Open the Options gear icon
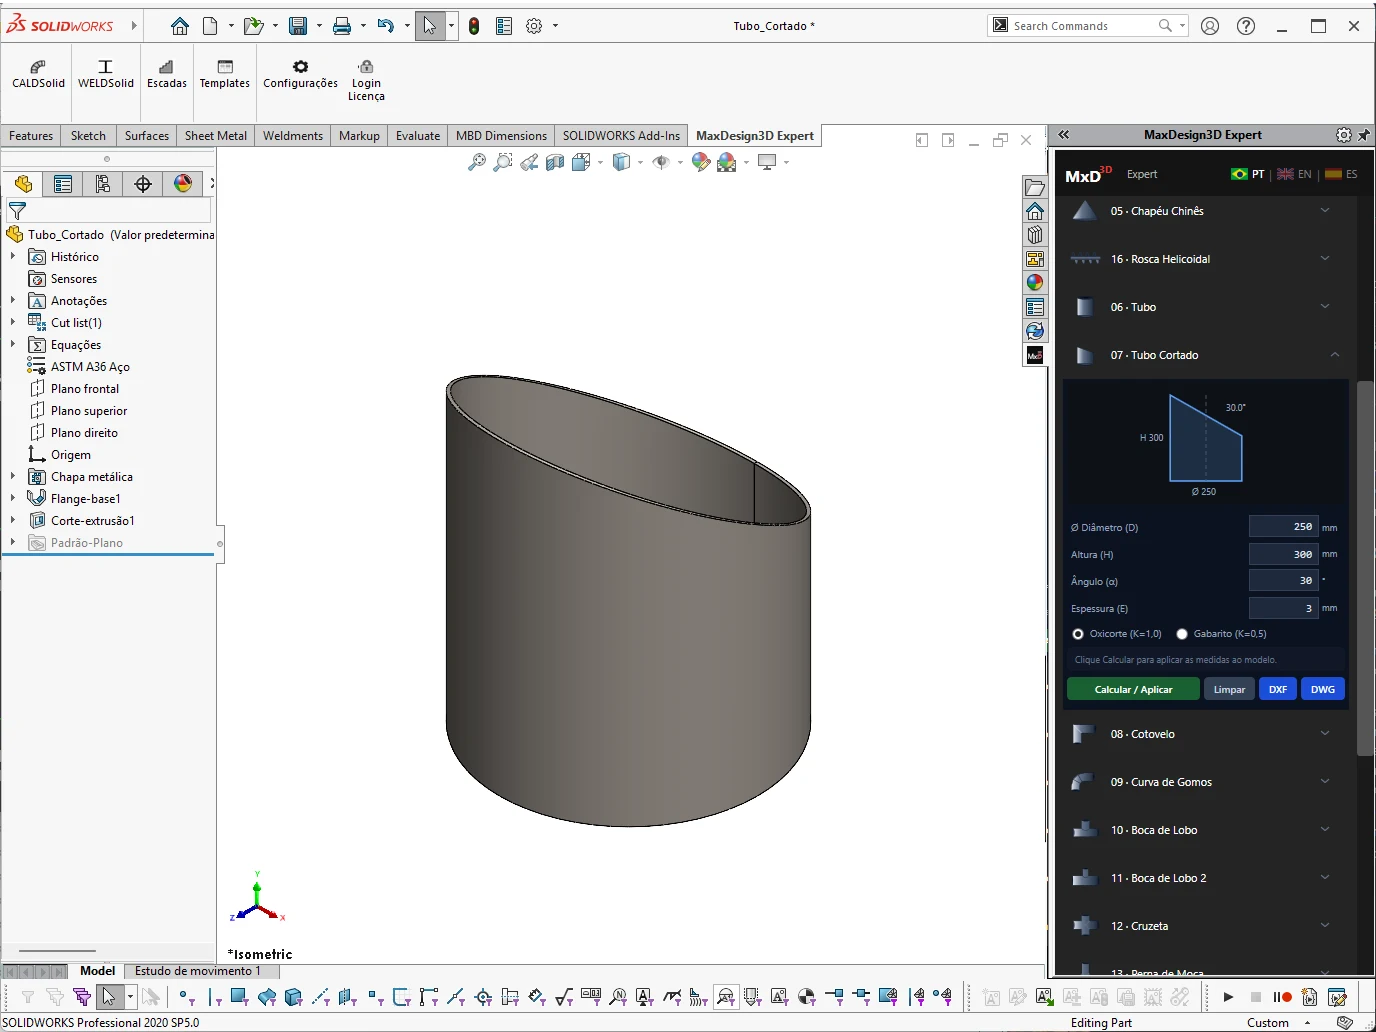This screenshot has width=1376, height=1032. pos(534,26)
